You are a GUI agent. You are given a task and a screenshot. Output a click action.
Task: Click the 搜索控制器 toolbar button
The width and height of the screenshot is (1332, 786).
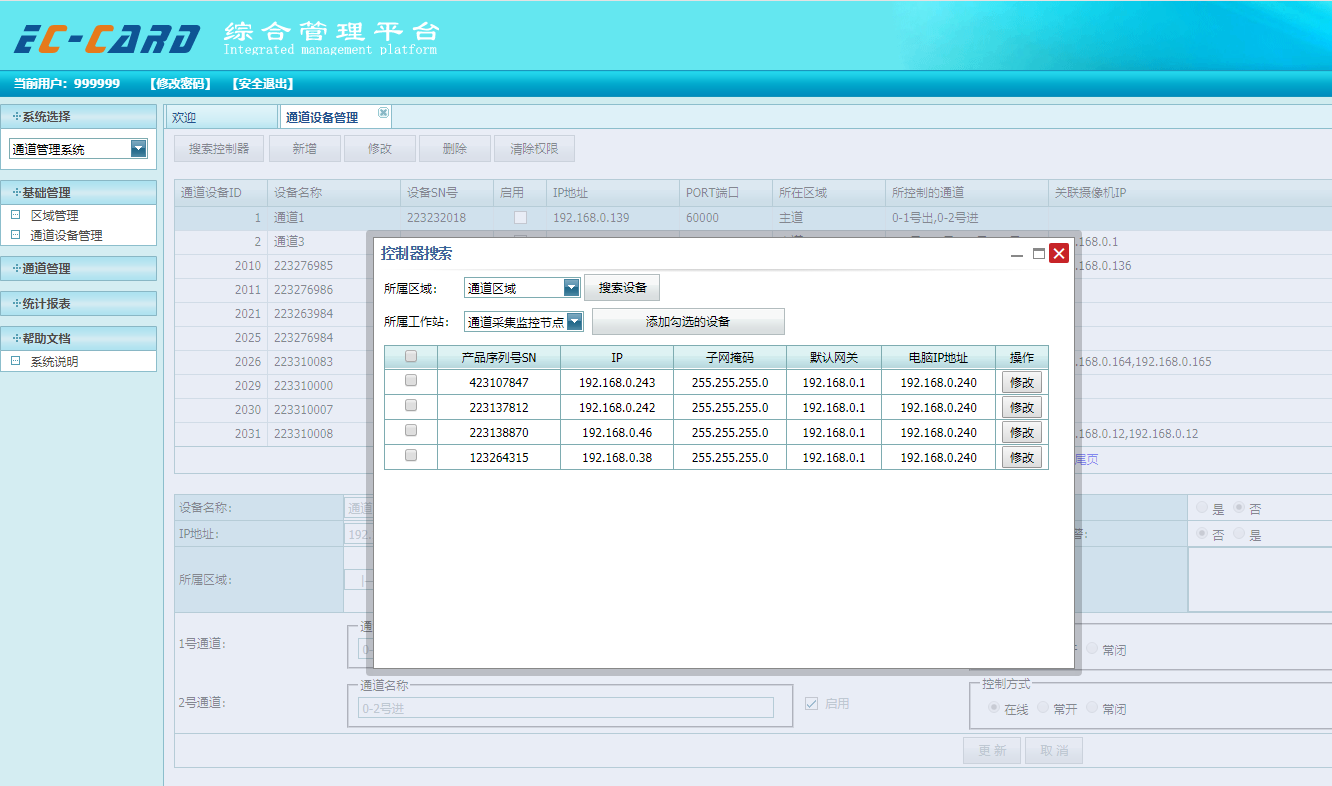[219, 149]
